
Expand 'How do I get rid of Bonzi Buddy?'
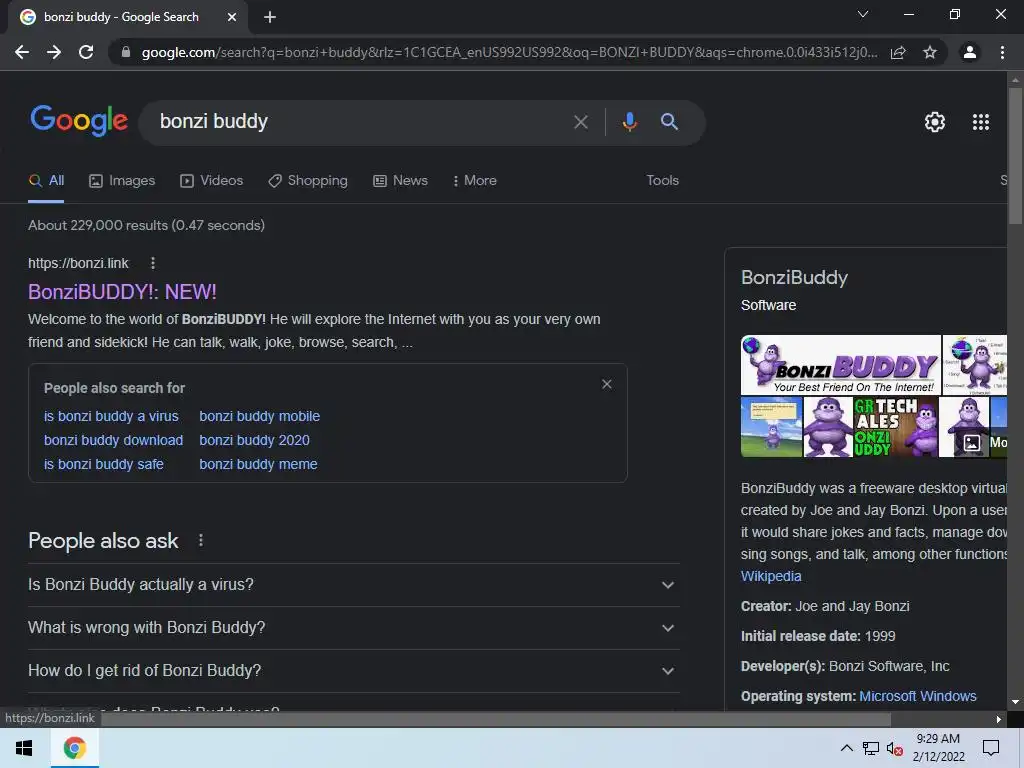point(353,671)
